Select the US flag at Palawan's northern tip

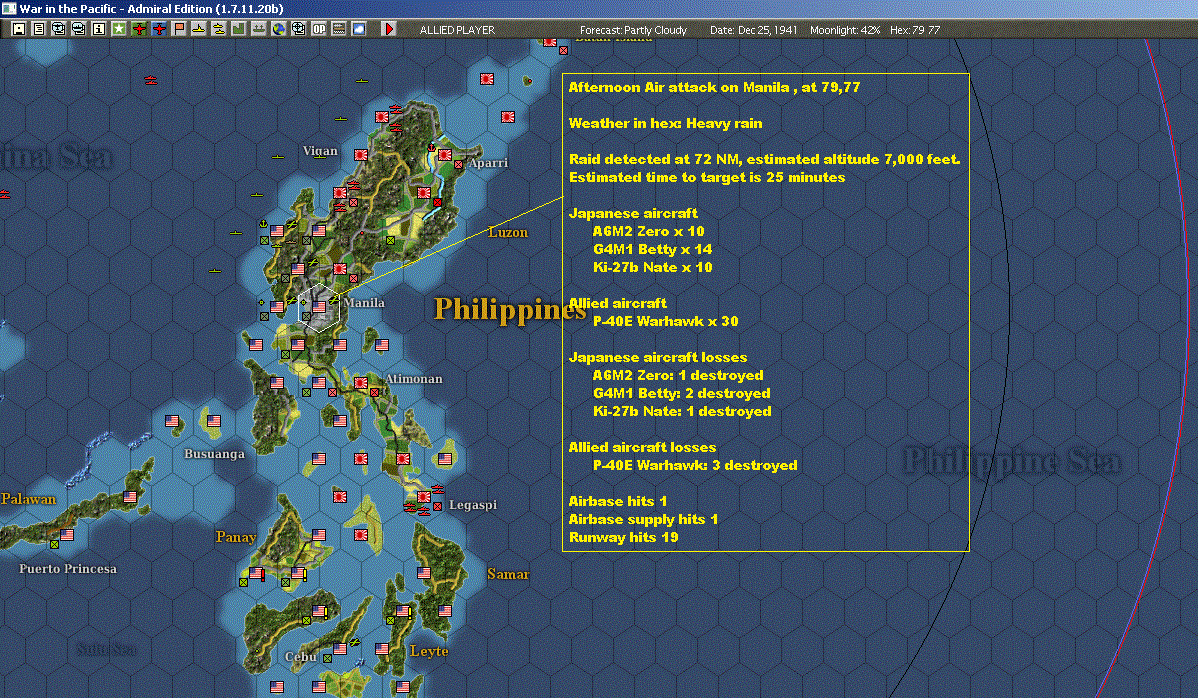pyautogui.click(x=130, y=496)
